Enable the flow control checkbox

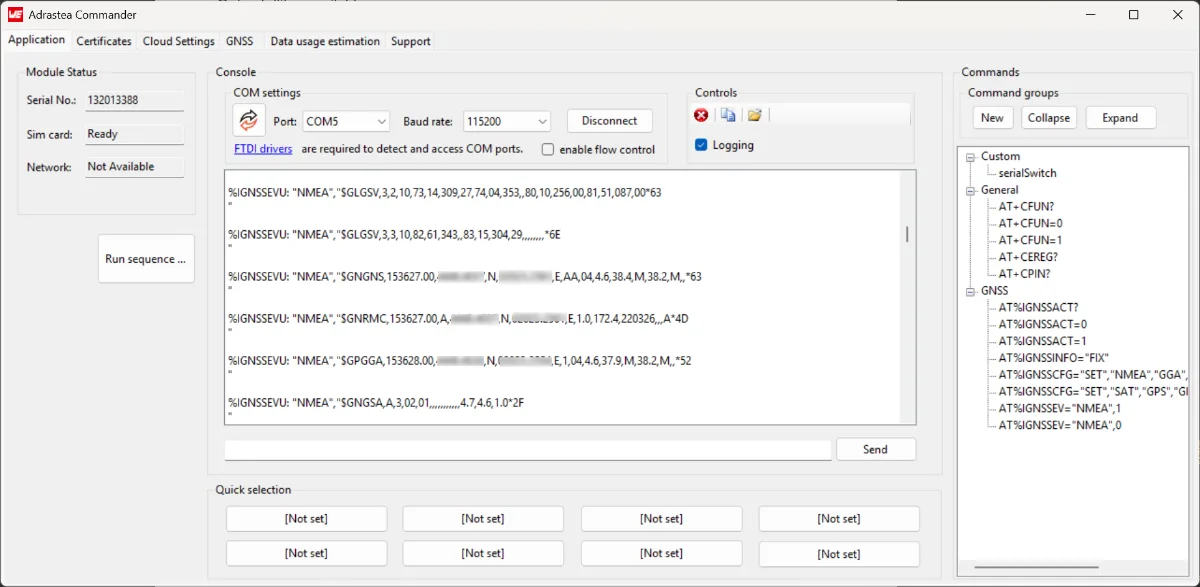click(x=548, y=150)
